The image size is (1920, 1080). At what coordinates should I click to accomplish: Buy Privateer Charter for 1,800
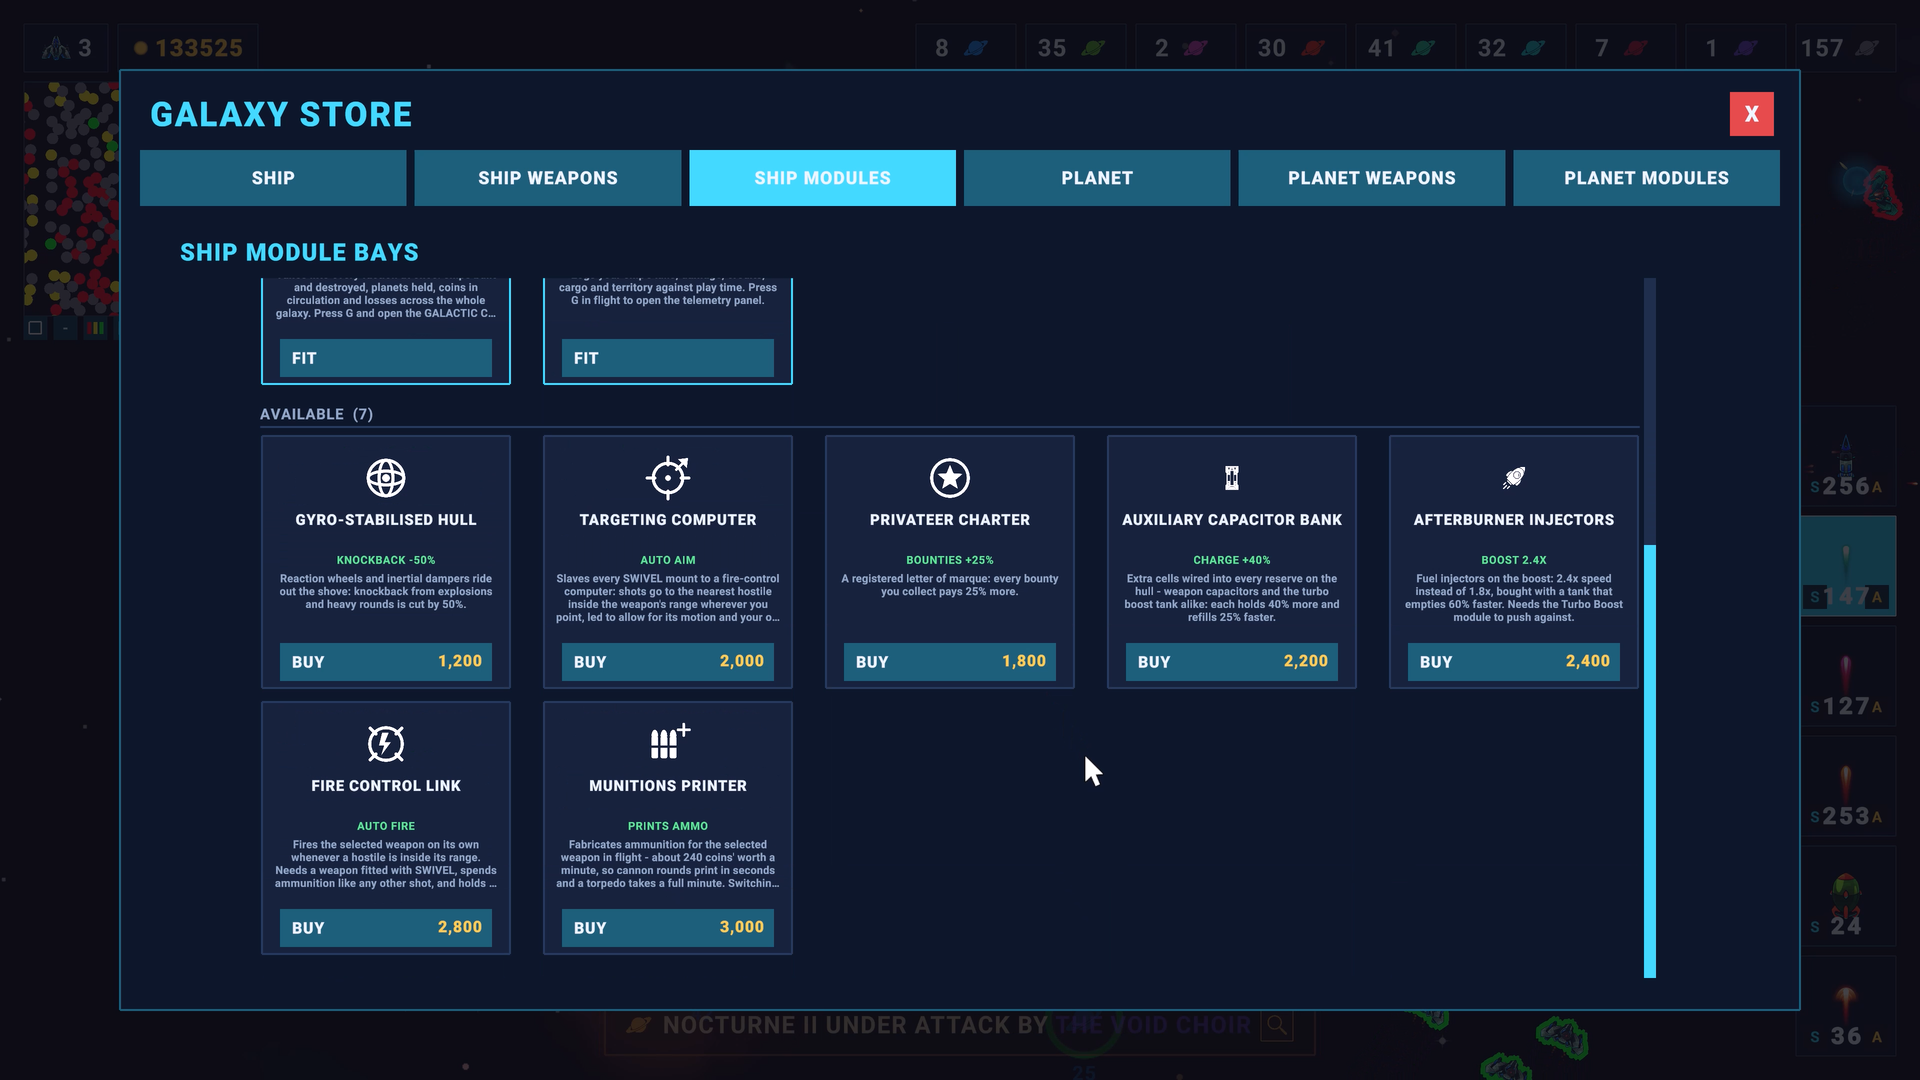950,662
